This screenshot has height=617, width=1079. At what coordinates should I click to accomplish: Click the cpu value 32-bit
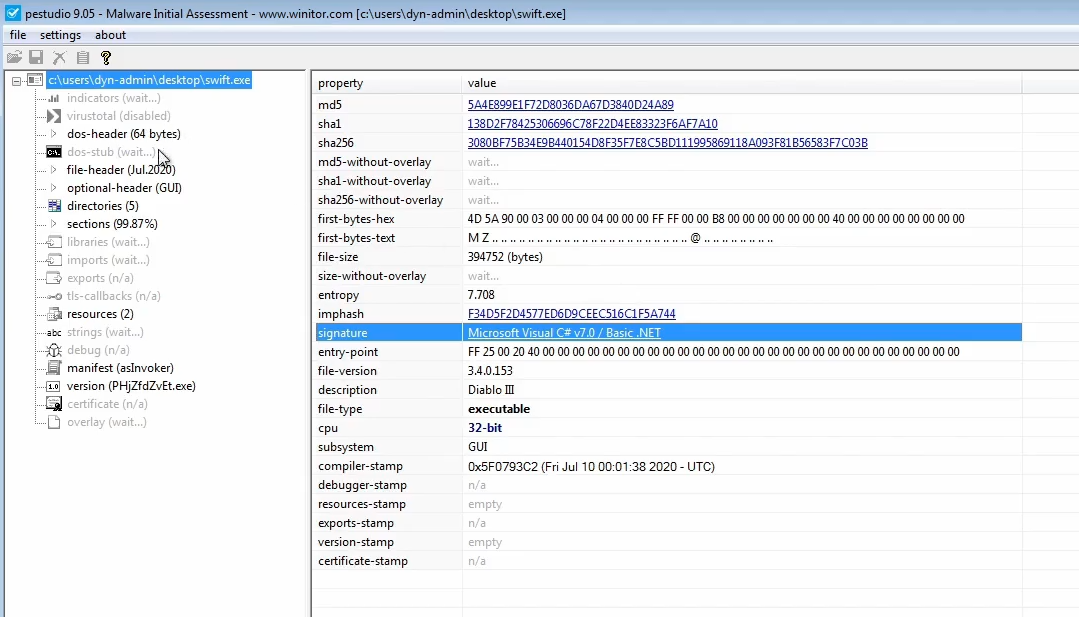tap(485, 428)
